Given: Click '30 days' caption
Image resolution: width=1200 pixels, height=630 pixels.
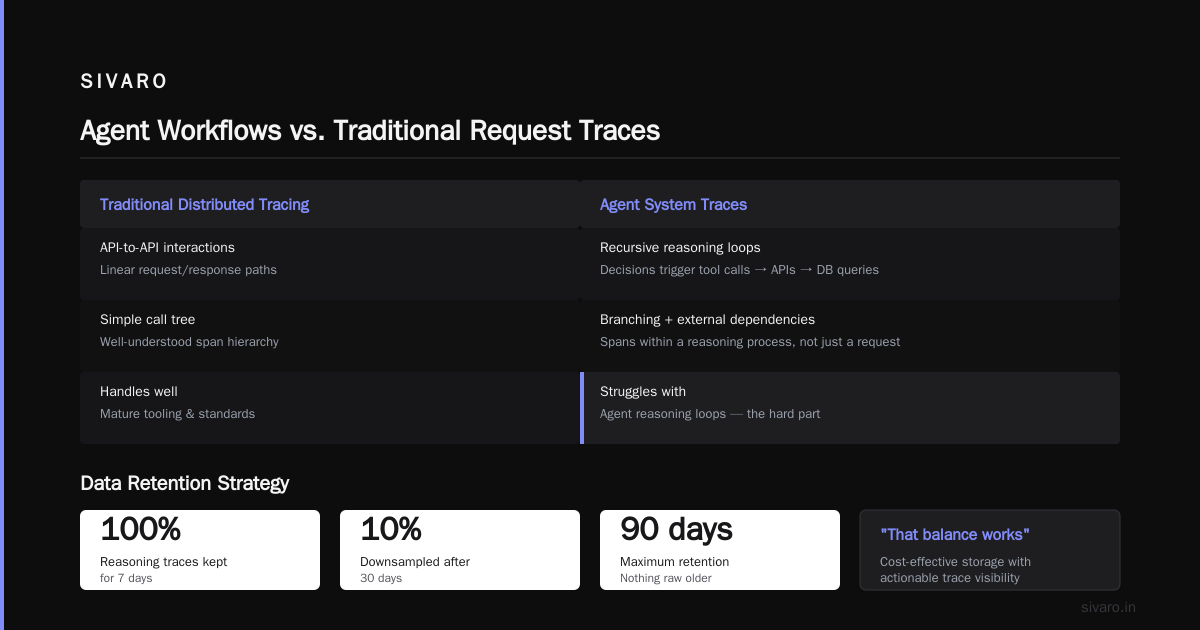Looking at the screenshot, I should [381, 578].
